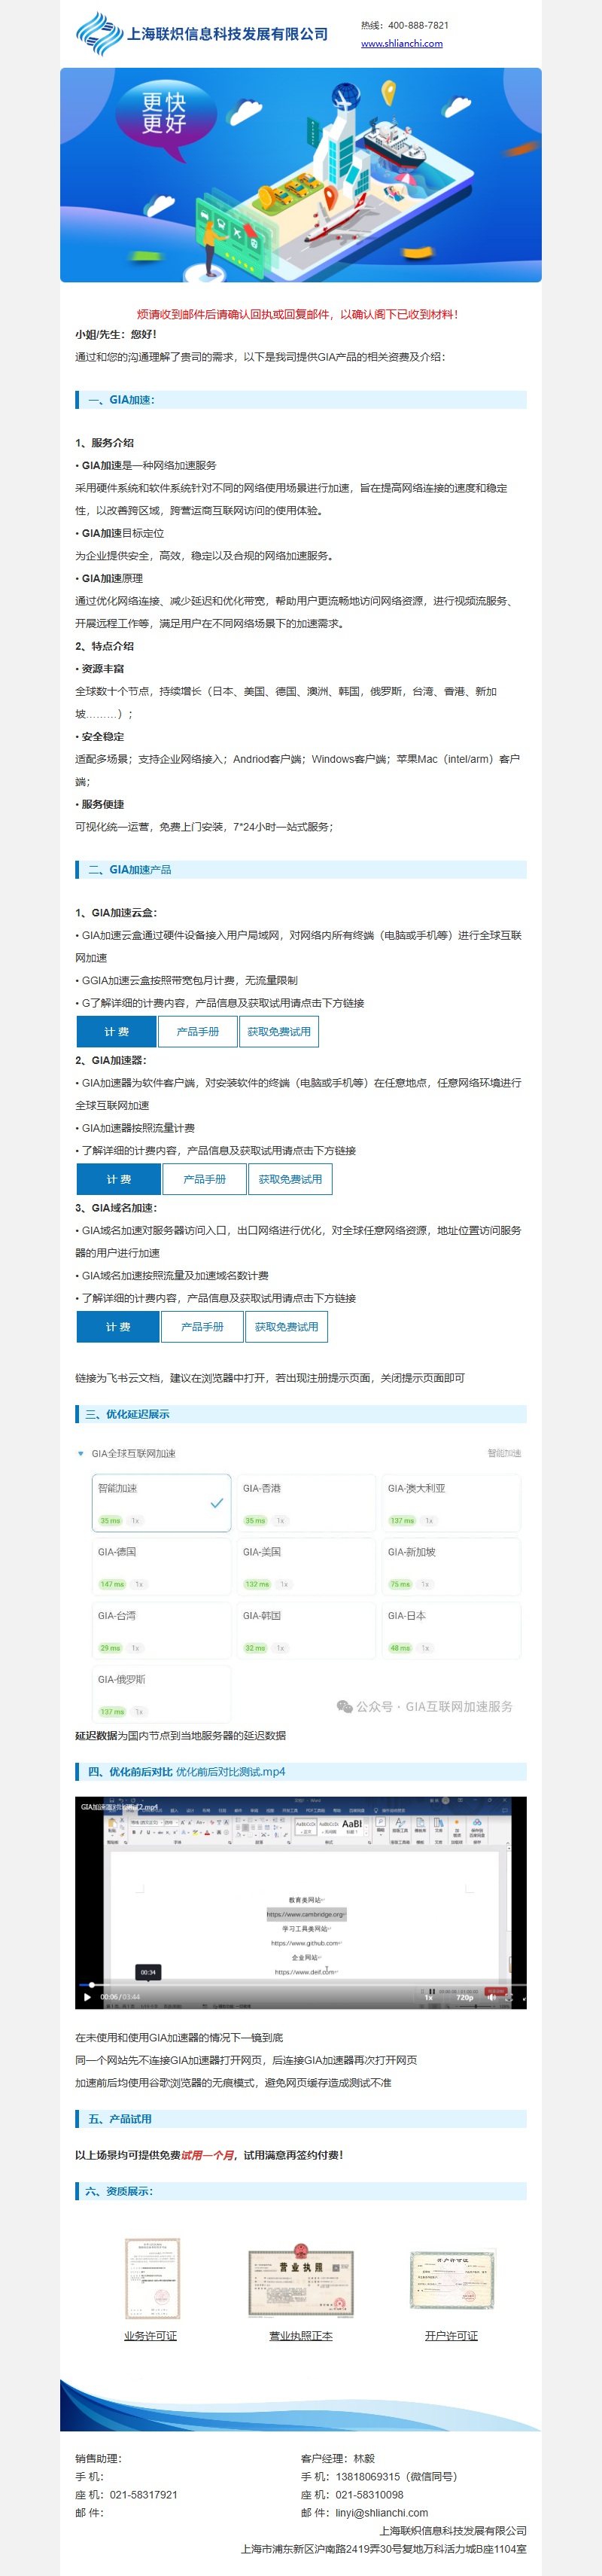Click 获取免费试用 under GIA加速器
Screen dimensions: 602x2576
pyautogui.click(x=290, y=1179)
